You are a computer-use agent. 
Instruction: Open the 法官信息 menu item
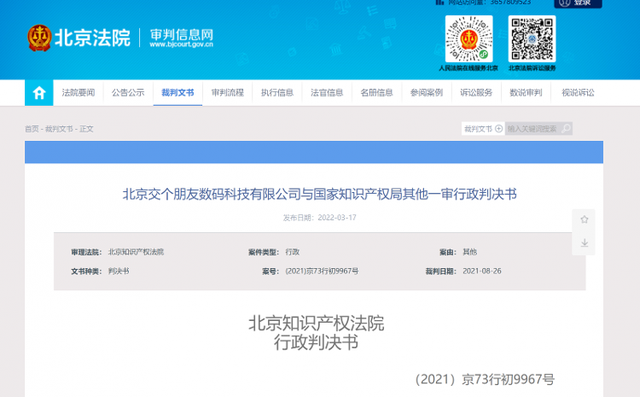(327, 93)
